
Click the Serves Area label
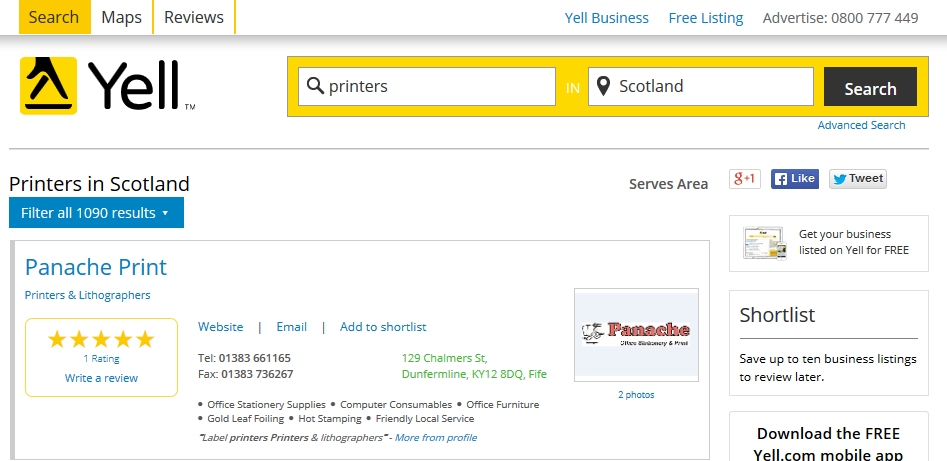[669, 184]
